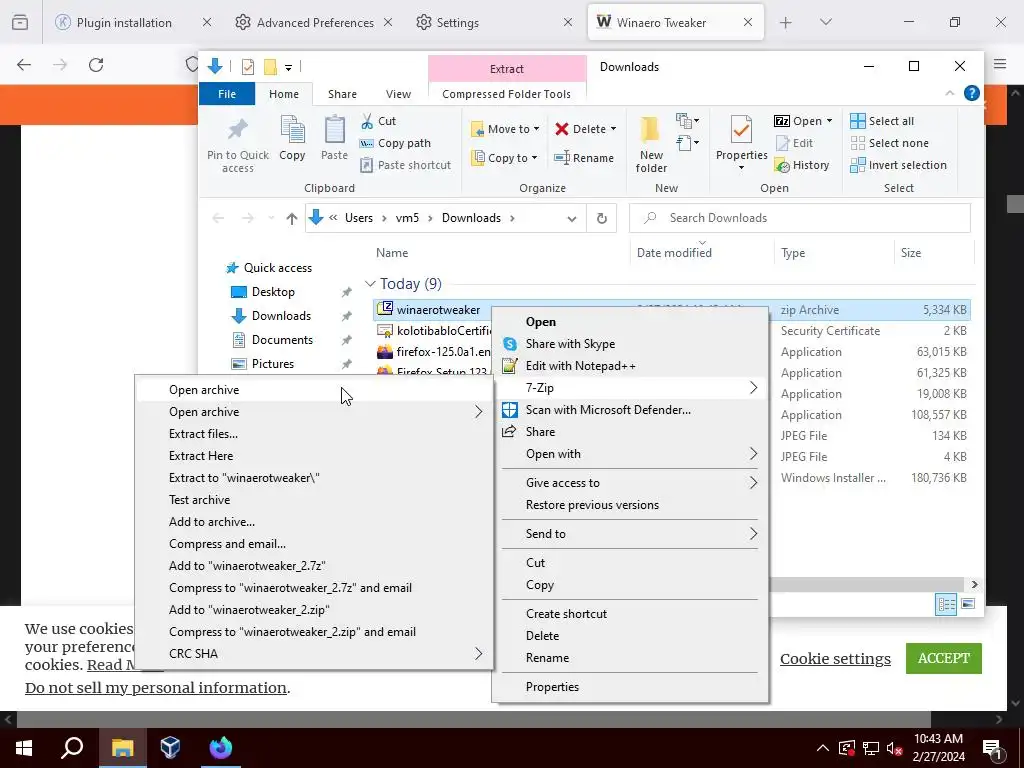Click the horizontal scrollbar right arrow
The image size is (1024, 768).
[974, 584]
